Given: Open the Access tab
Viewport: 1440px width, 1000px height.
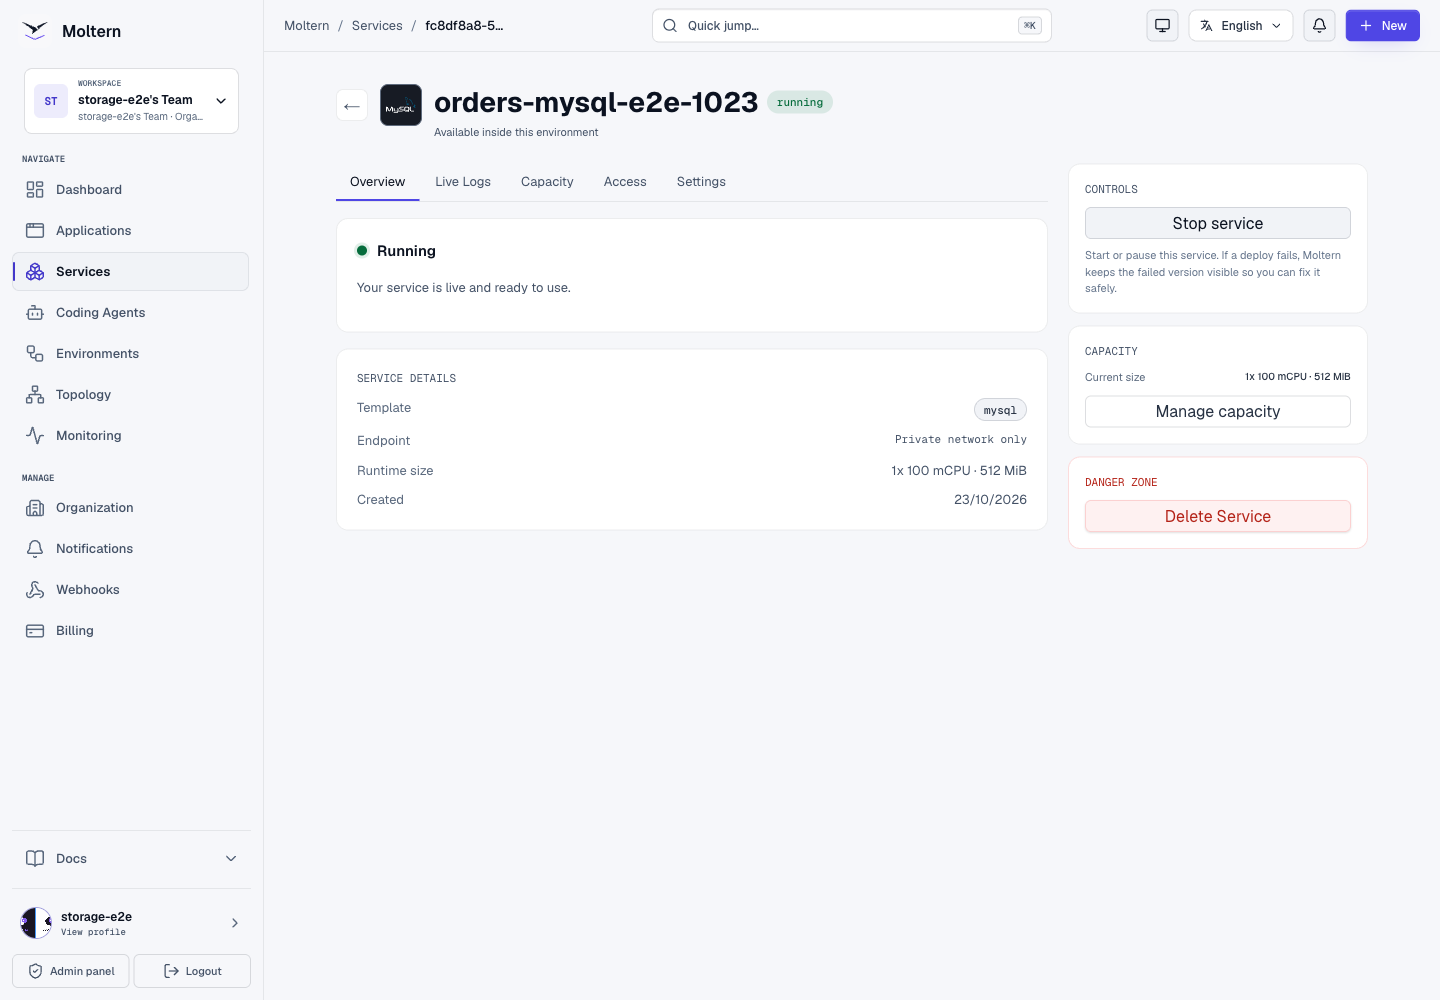Looking at the screenshot, I should click(x=625, y=182).
